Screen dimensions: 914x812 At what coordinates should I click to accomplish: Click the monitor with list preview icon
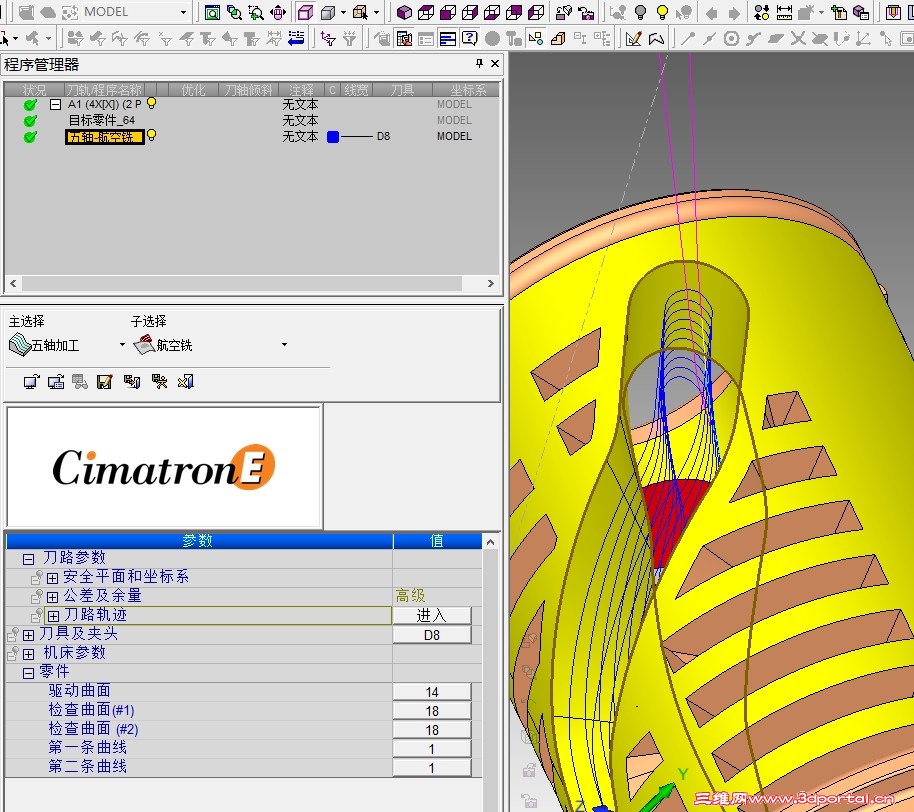56,382
